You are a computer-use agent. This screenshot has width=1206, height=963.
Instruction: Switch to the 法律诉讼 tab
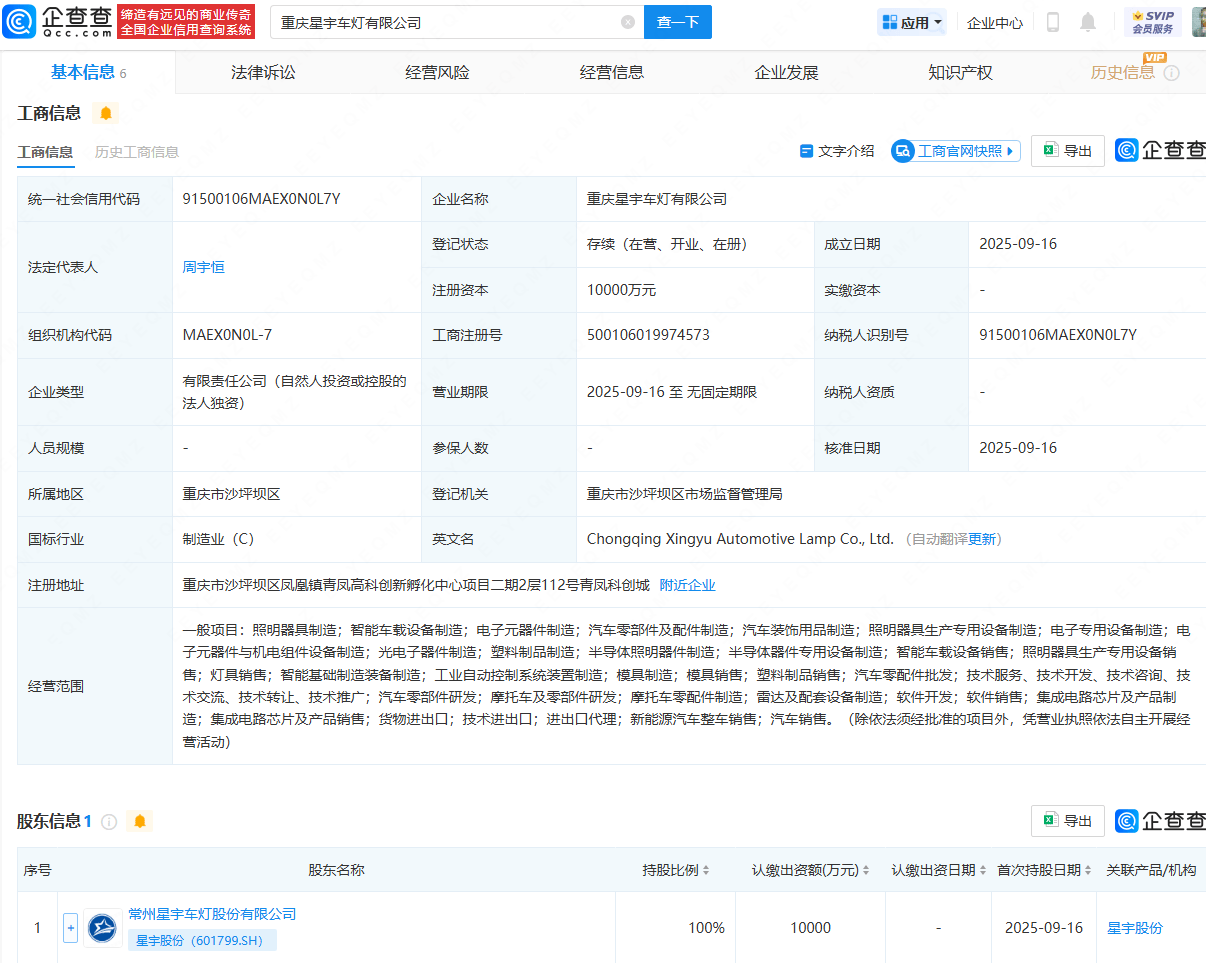coord(262,71)
